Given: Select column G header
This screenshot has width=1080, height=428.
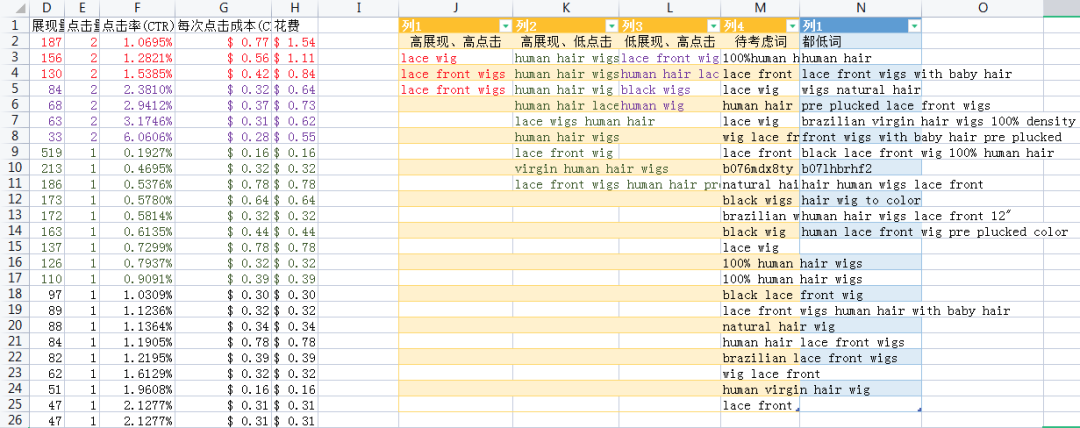Looking at the screenshot, I should point(224,8).
